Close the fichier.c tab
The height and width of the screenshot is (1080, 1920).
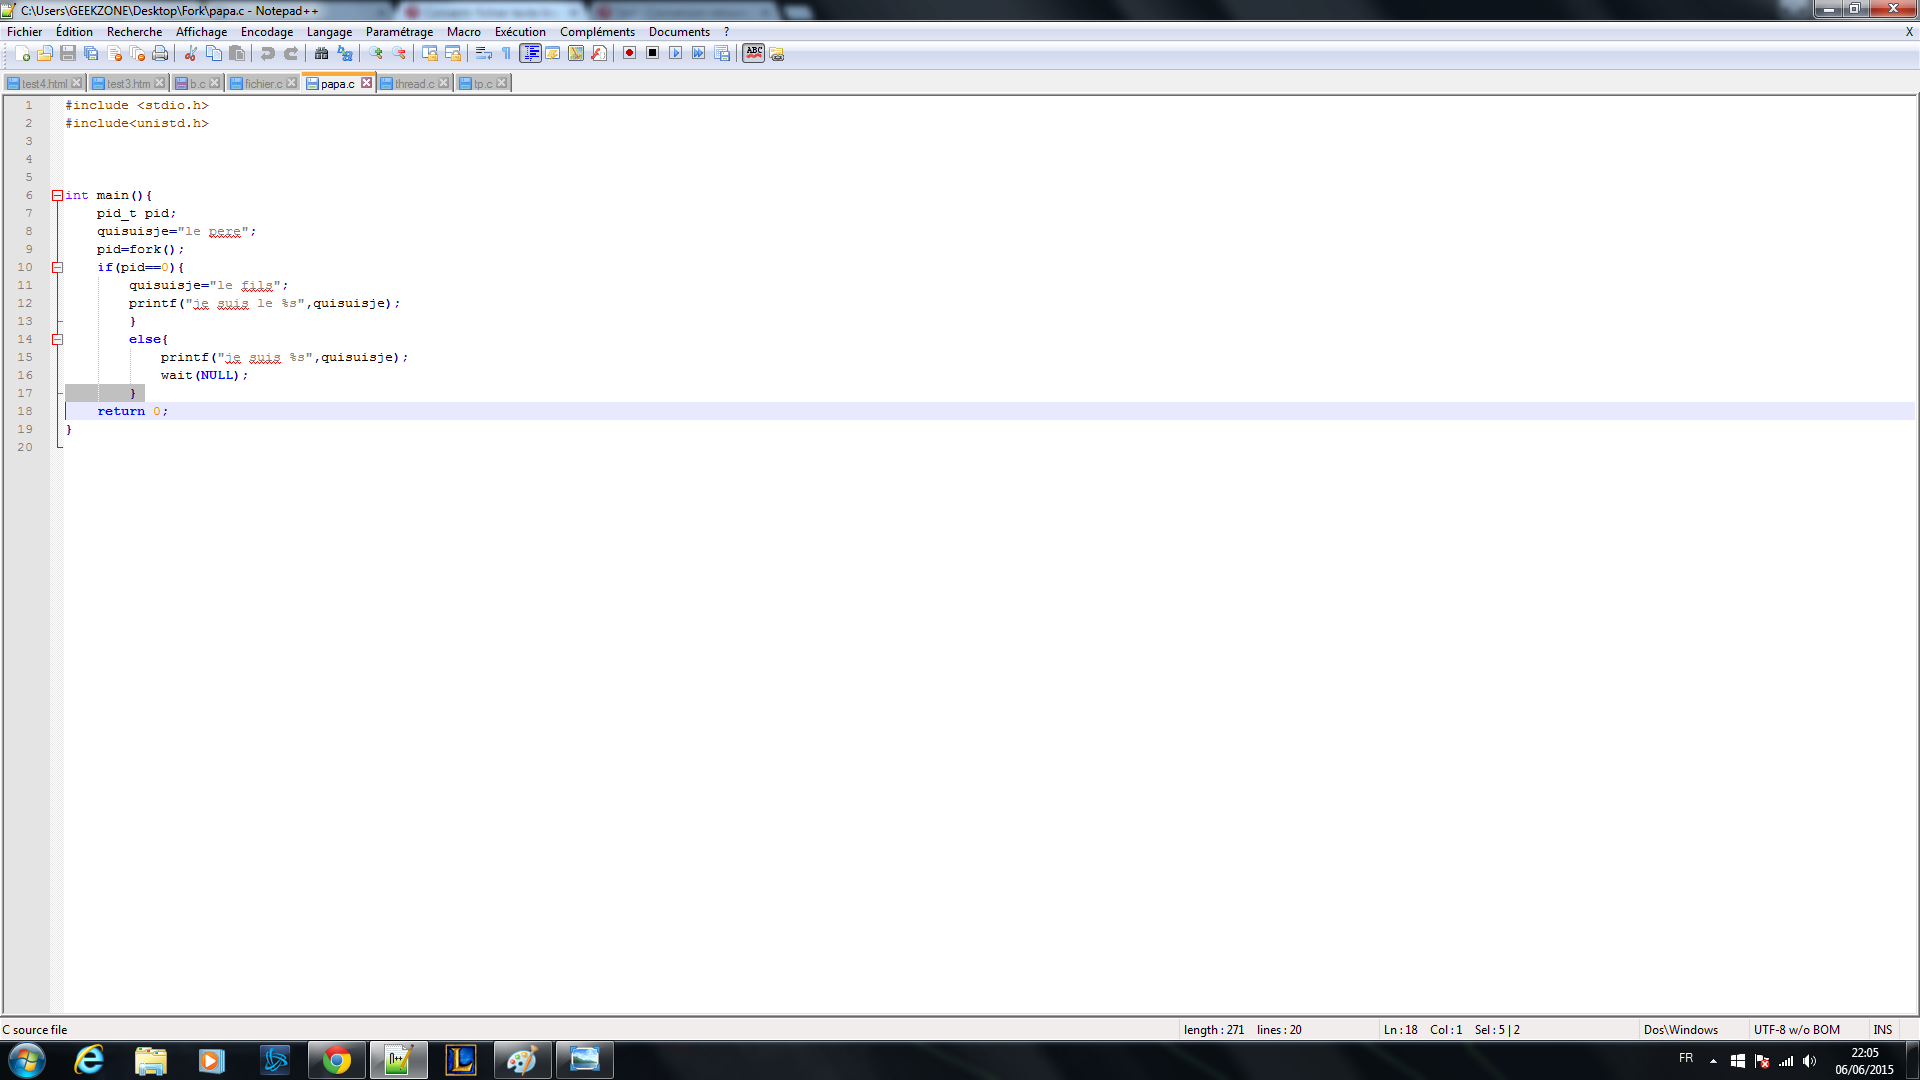click(x=292, y=83)
